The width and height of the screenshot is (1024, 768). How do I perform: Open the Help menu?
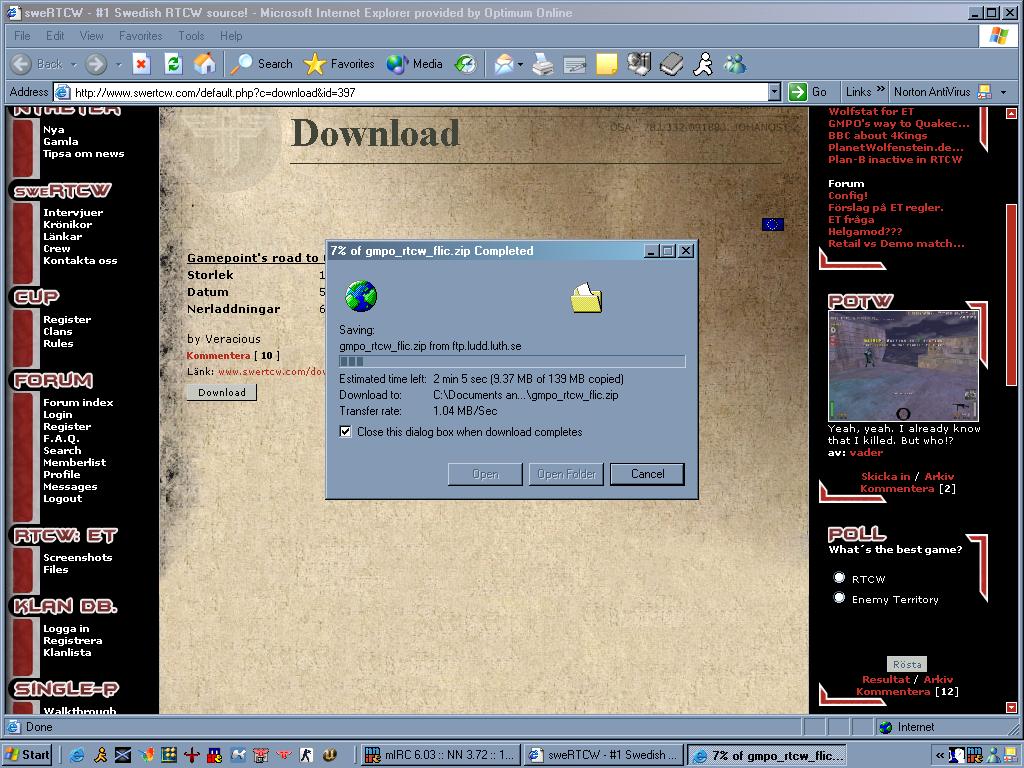231,36
